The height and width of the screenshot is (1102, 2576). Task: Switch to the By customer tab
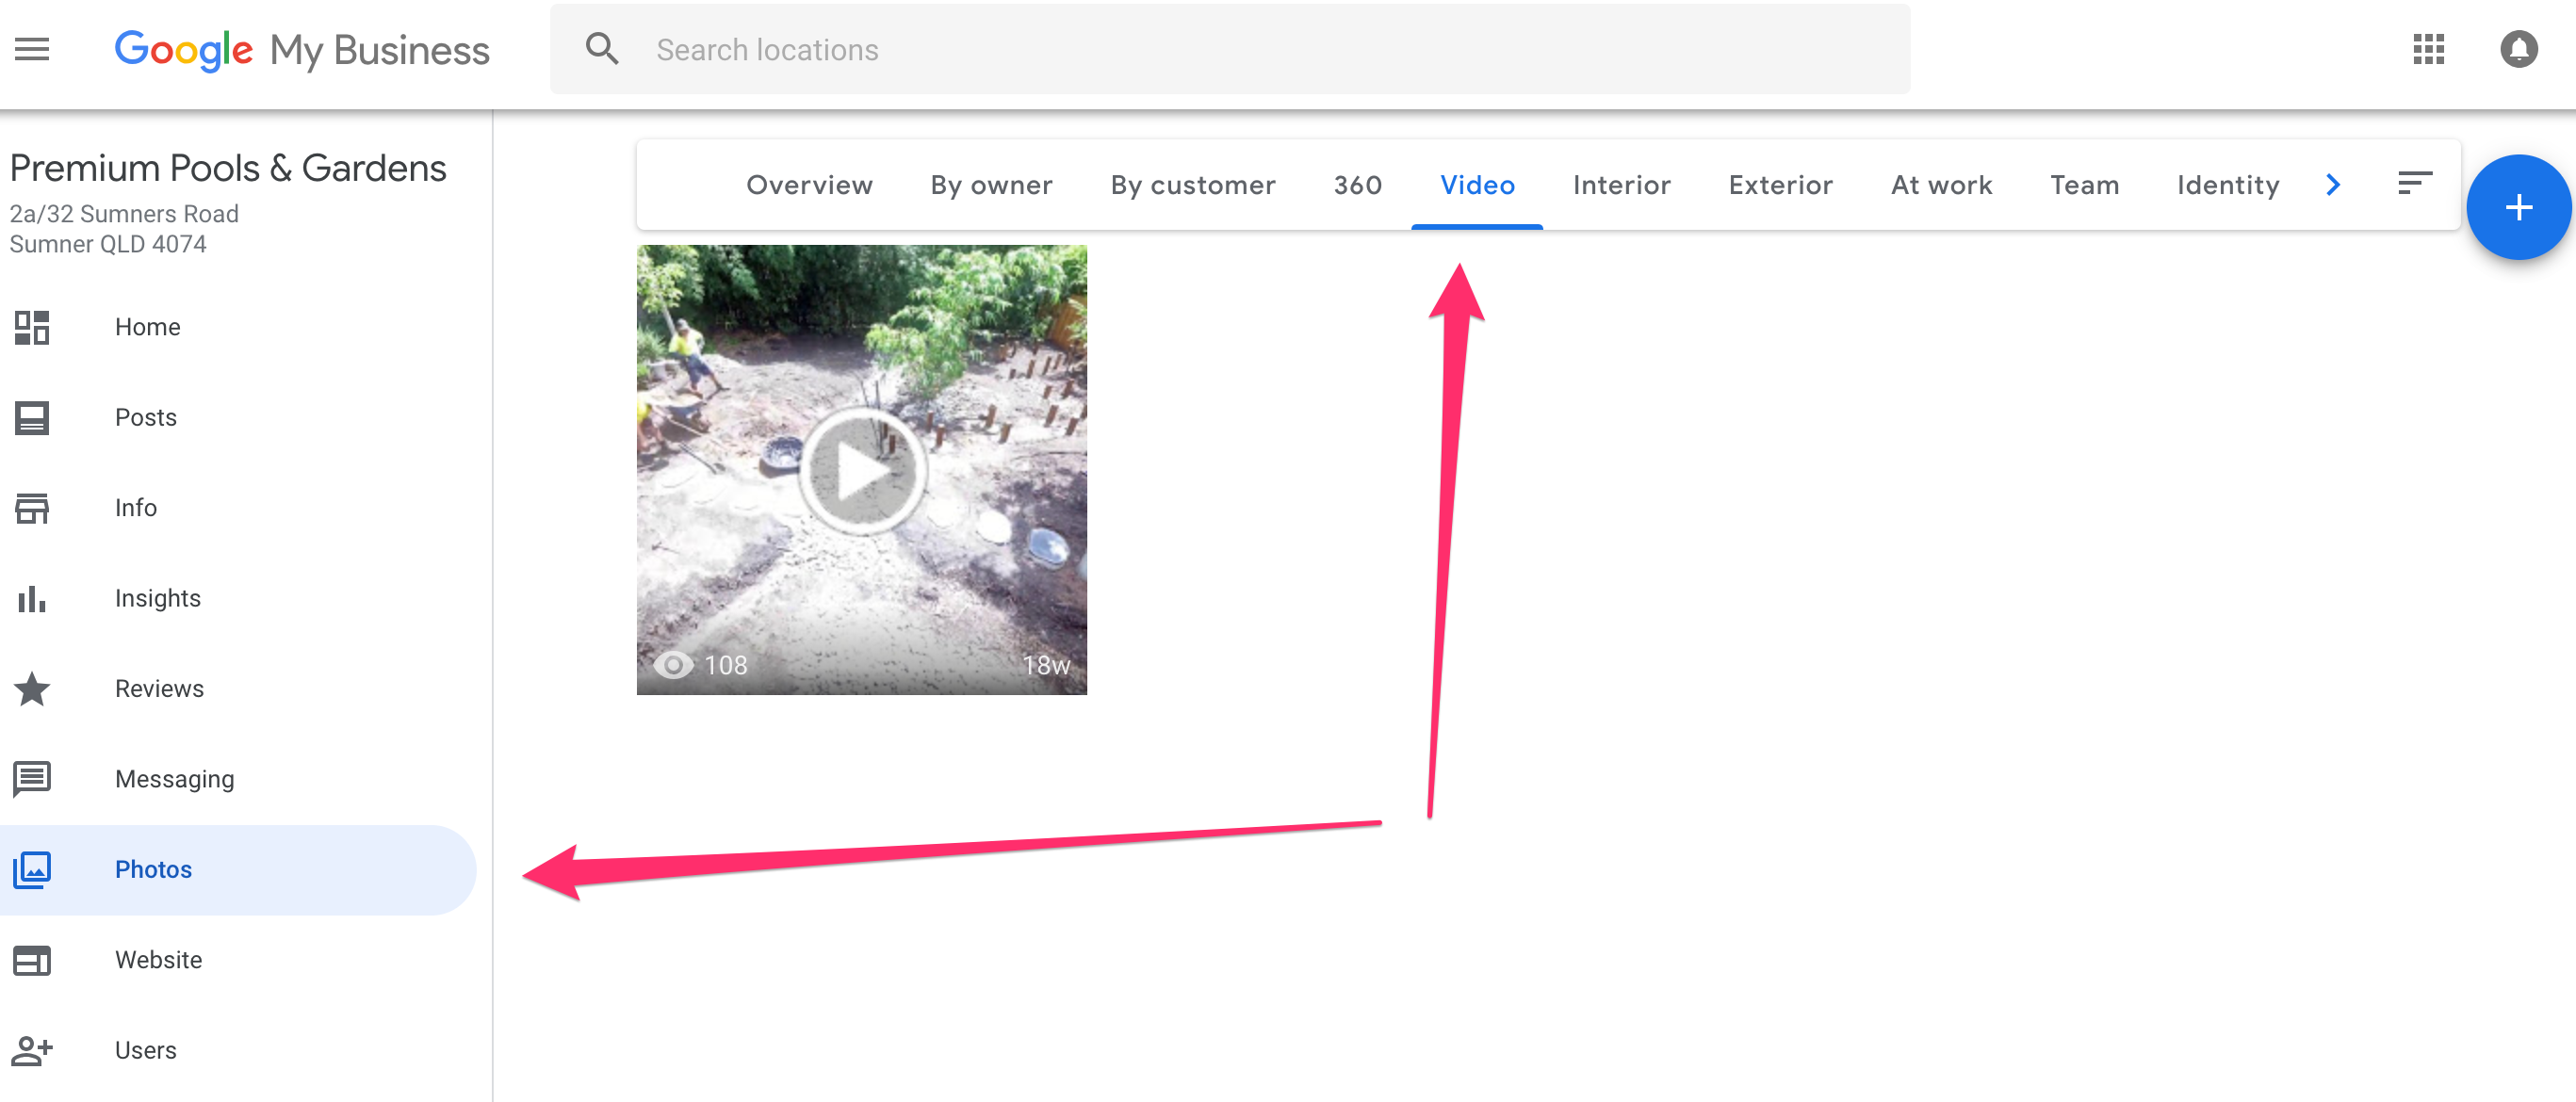point(1192,185)
